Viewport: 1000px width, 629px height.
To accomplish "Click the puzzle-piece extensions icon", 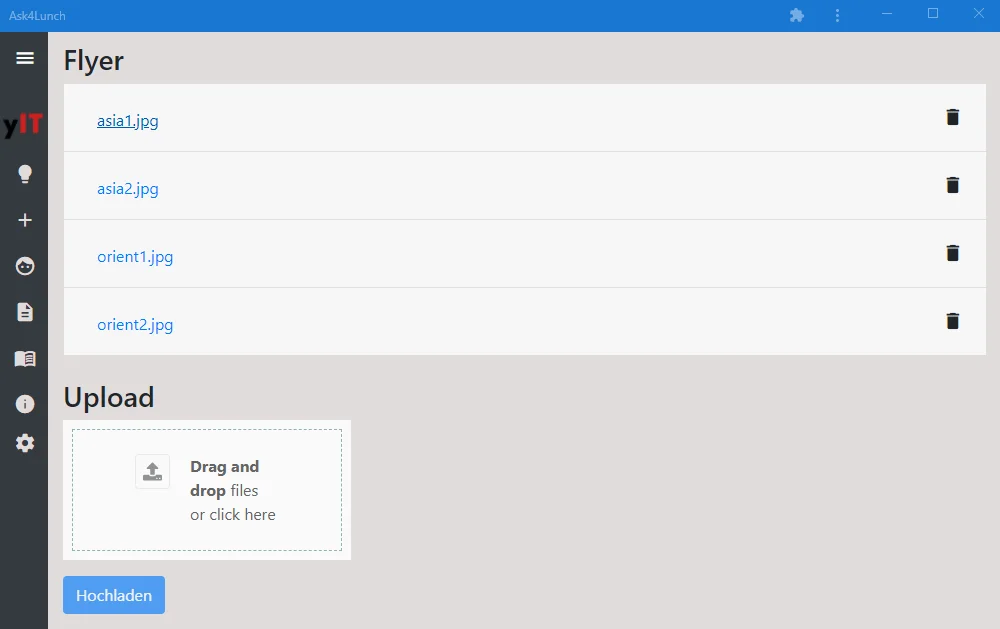I will [797, 15].
